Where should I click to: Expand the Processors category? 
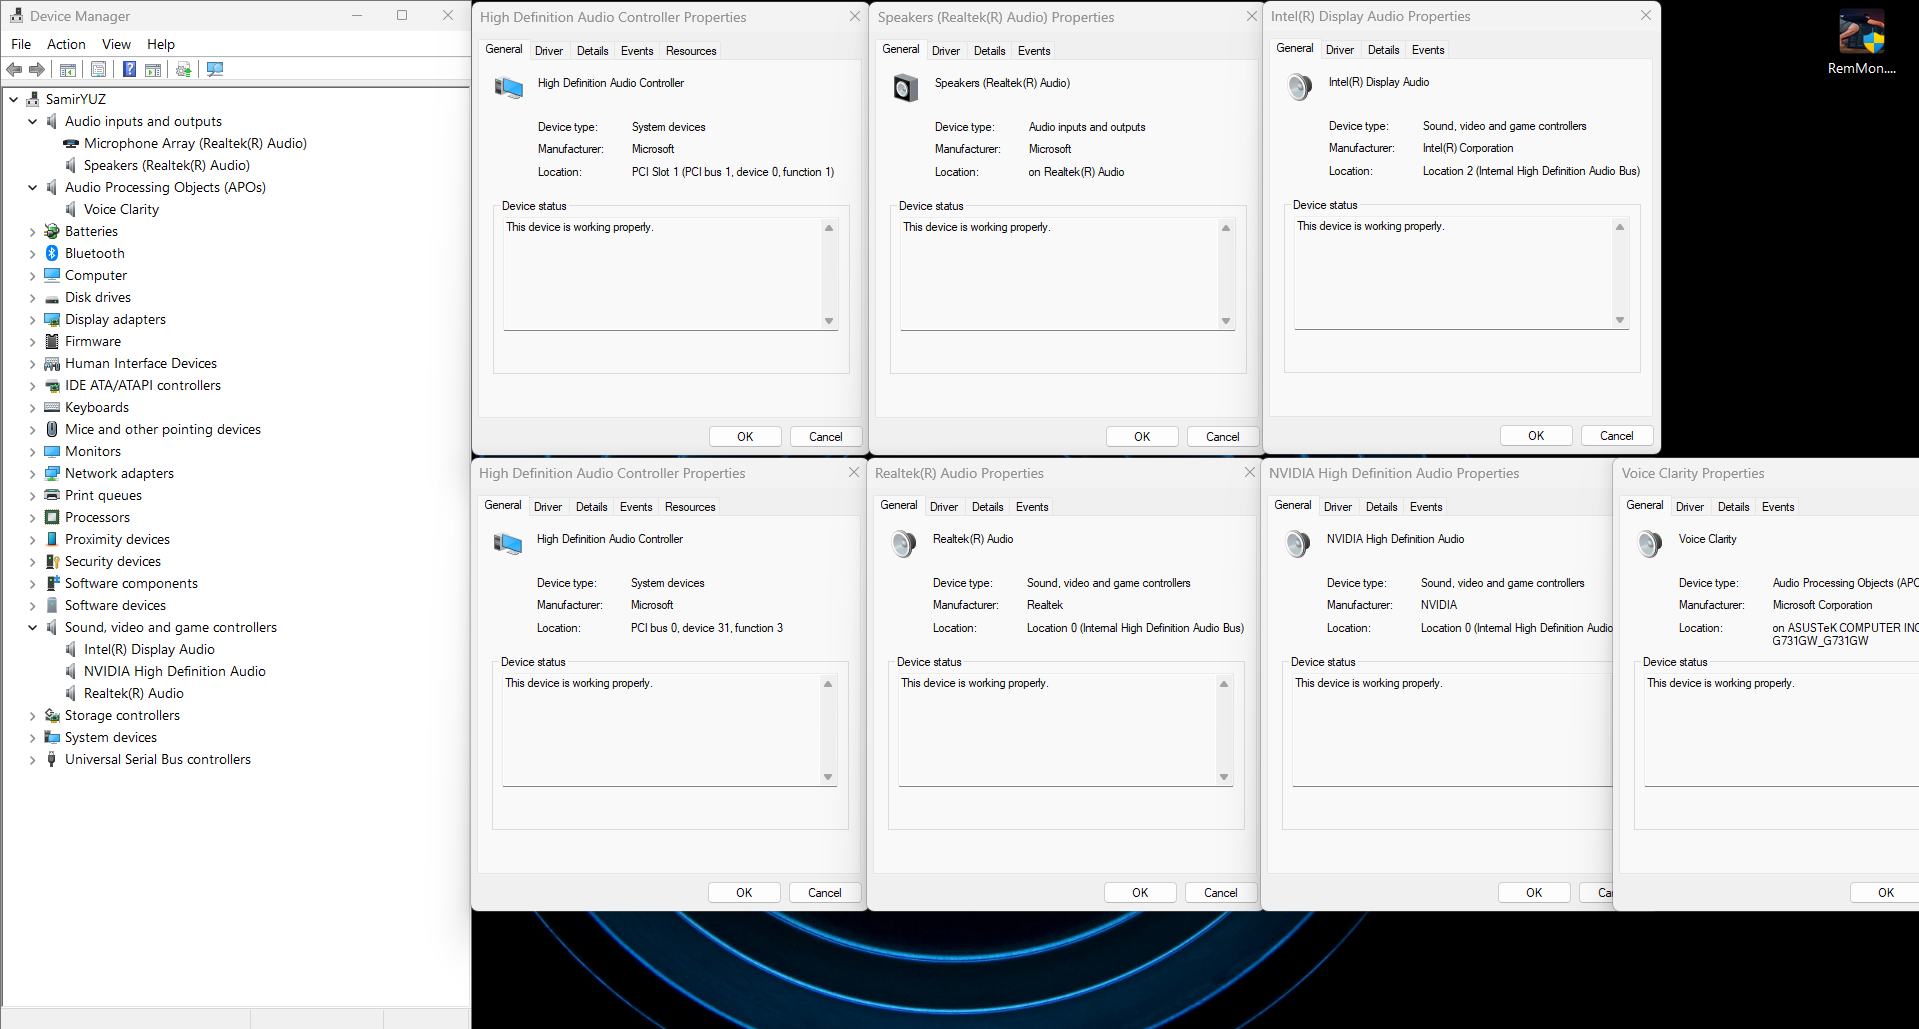point(32,517)
